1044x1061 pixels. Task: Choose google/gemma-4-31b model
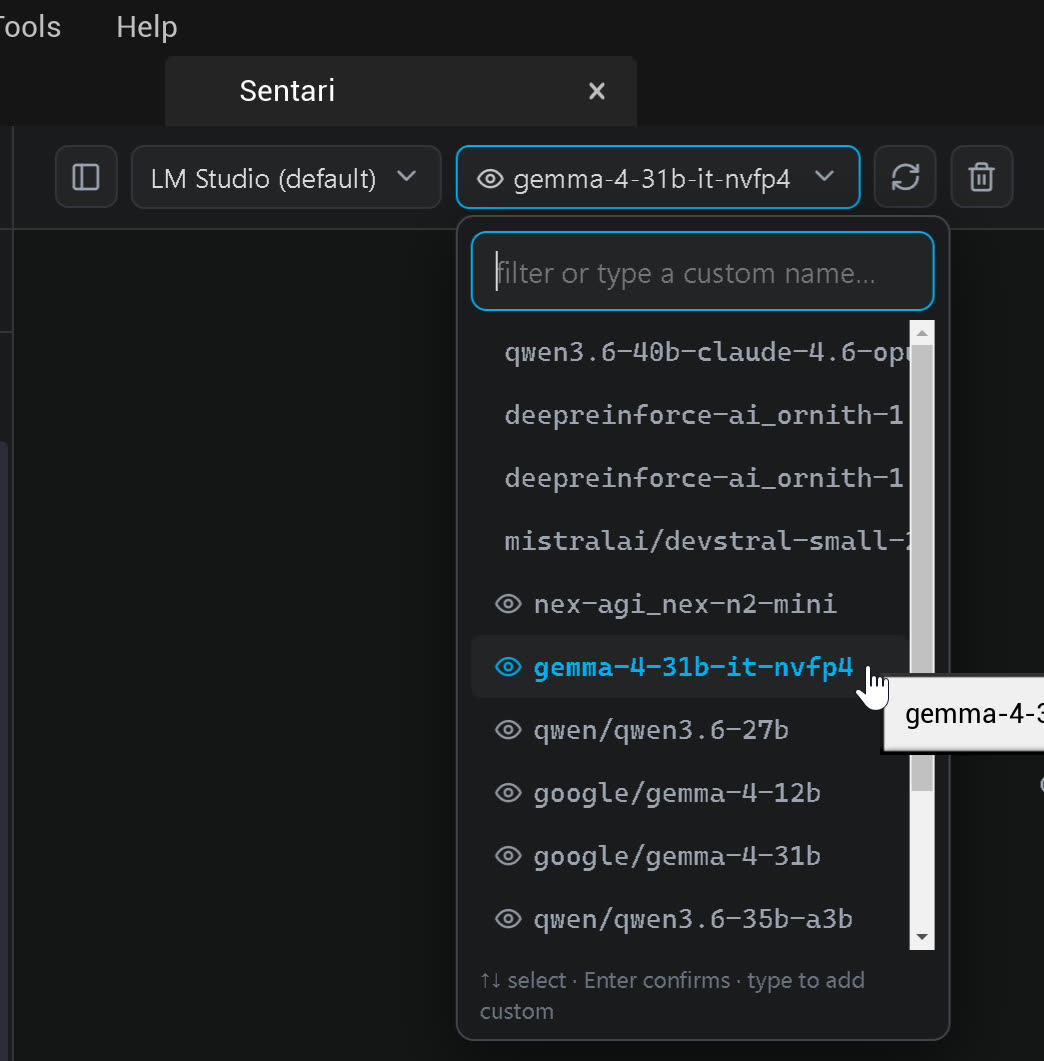tap(690, 856)
